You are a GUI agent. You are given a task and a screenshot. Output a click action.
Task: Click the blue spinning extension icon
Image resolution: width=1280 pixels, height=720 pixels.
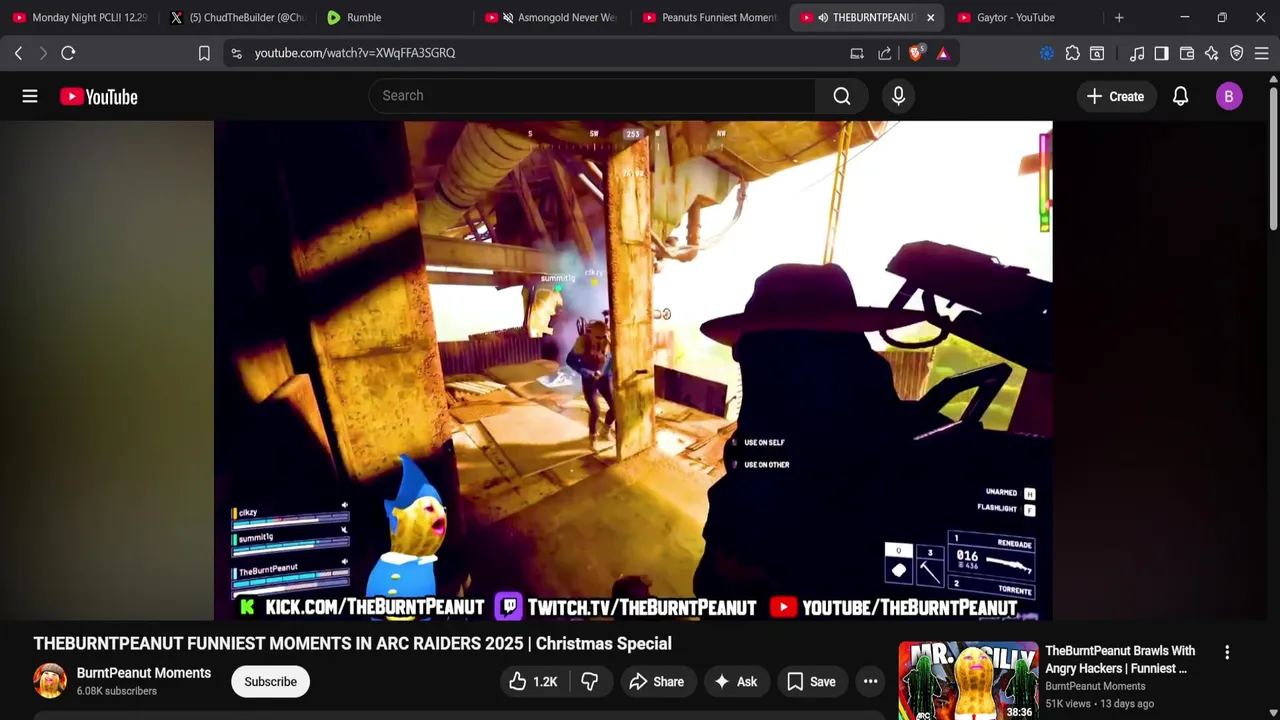(1047, 53)
